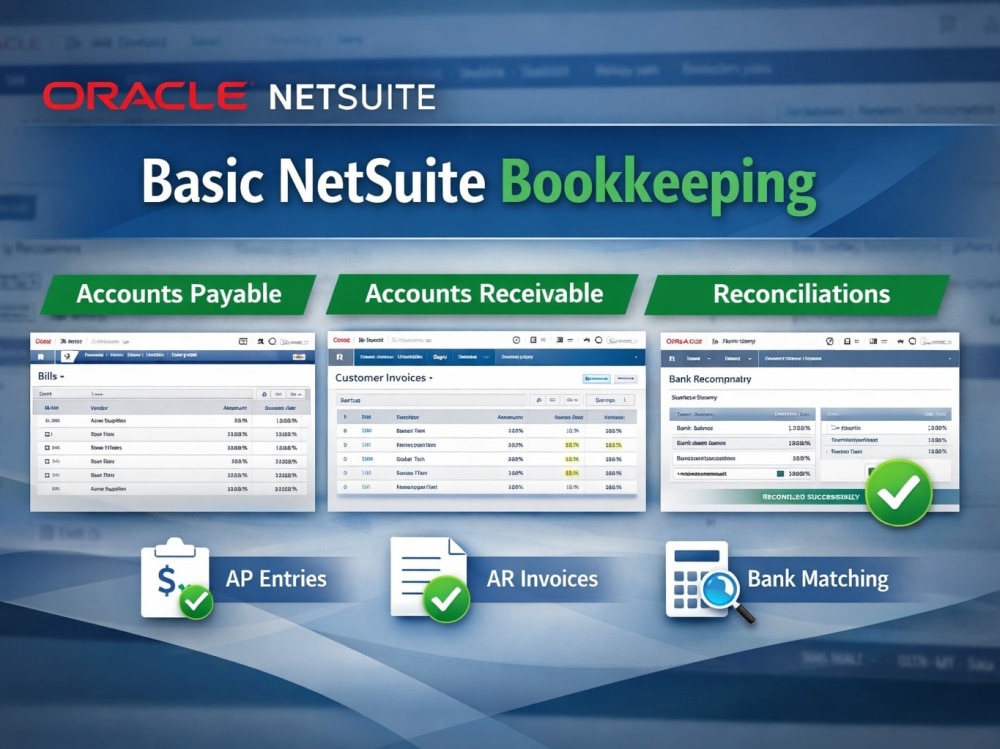Click the refresh icon in Bills list toolbar
Image resolution: width=1000 pixels, height=749 pixels.
(x=264, y=394)
